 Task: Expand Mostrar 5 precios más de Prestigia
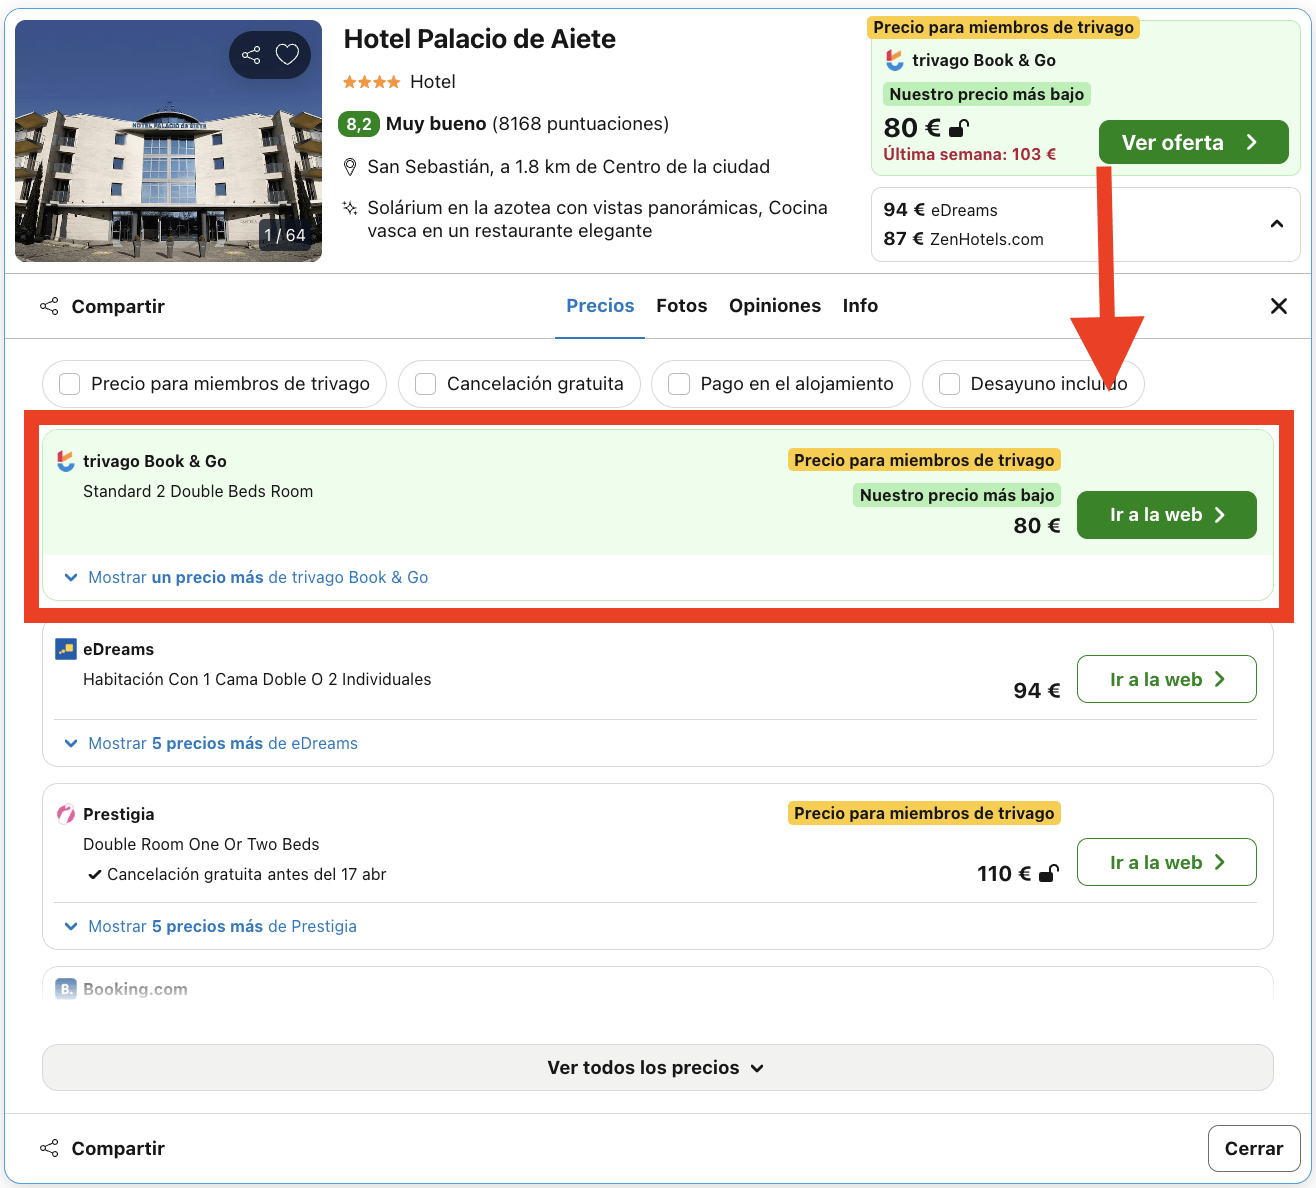pos(210,926)
